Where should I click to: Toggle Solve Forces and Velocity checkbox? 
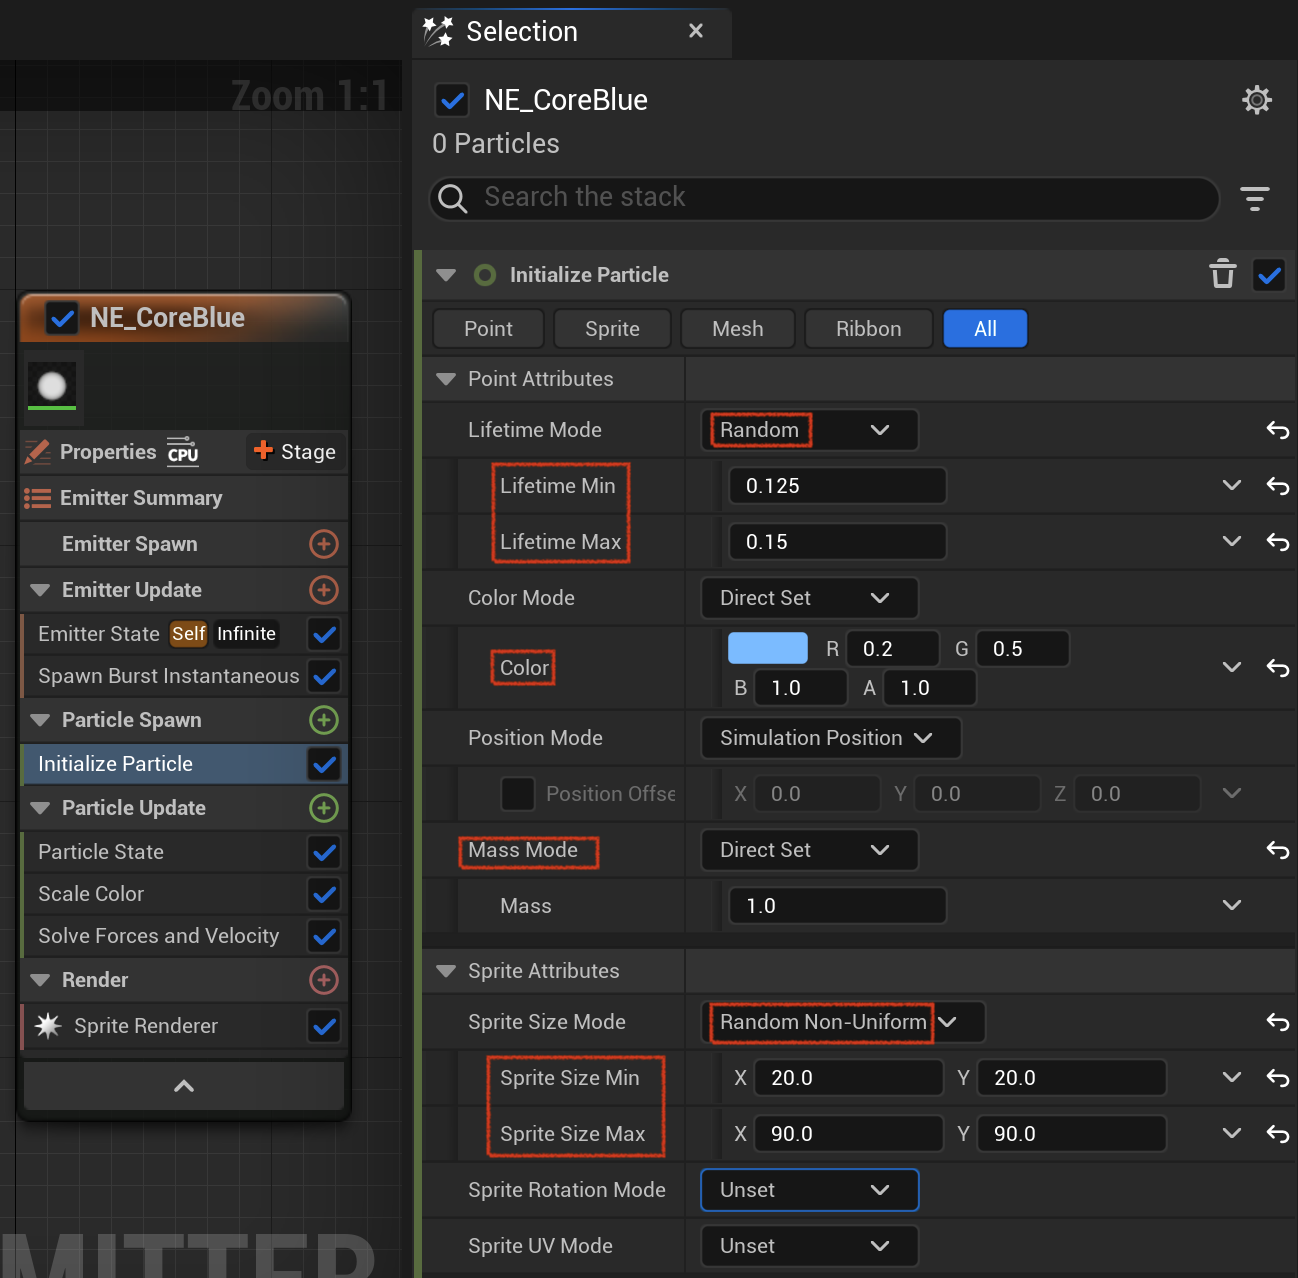pyautogui.click(x=324, y=936)
